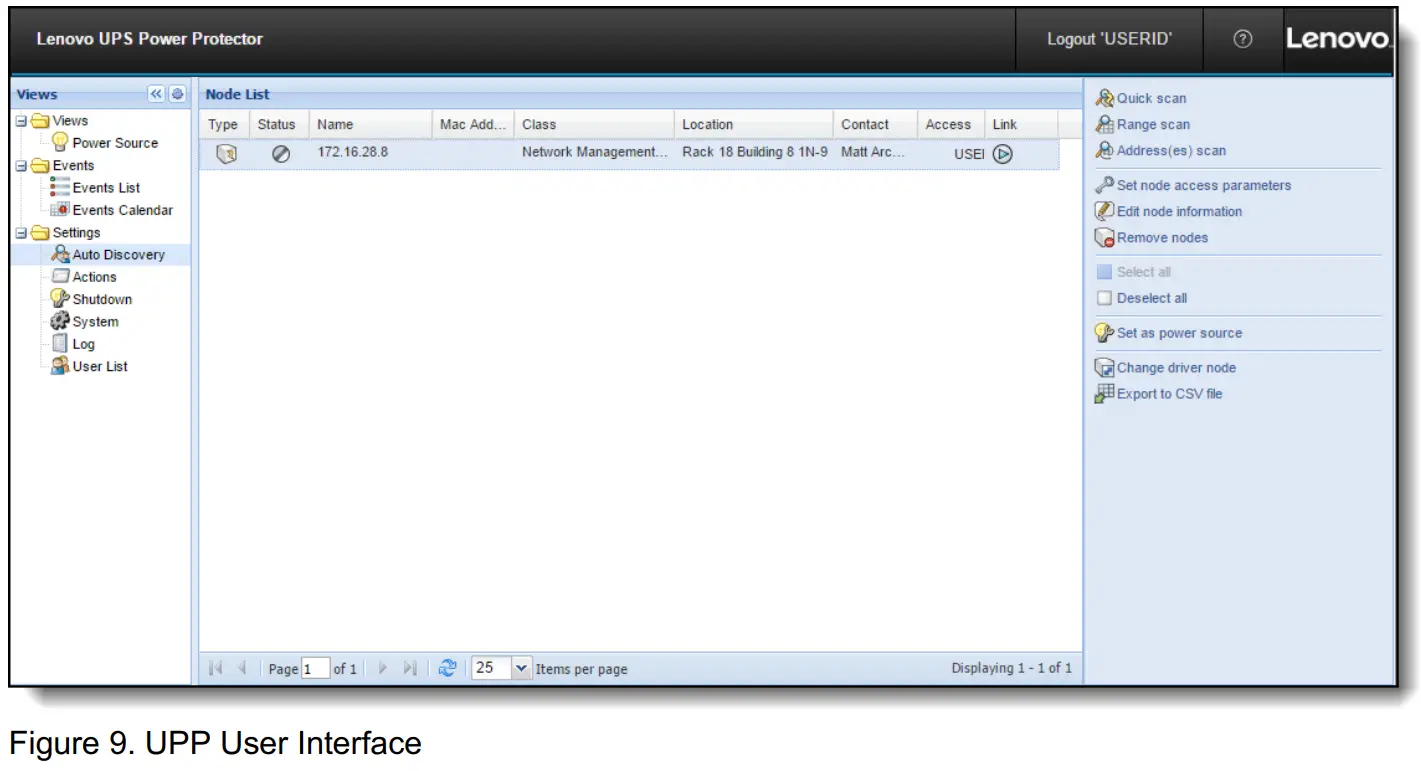Click the Export to CSV file grid icon
Viewport: 1421px width, 771px height.
coord(1105,393)
